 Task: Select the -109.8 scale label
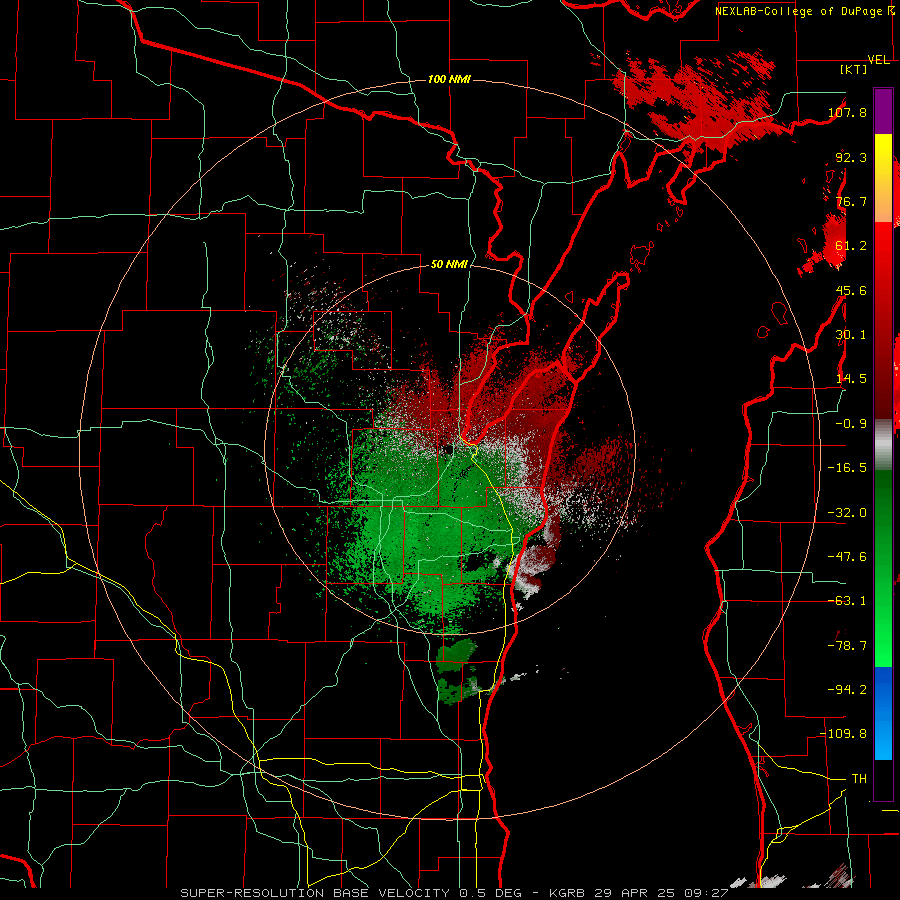[x=844, y=734]
